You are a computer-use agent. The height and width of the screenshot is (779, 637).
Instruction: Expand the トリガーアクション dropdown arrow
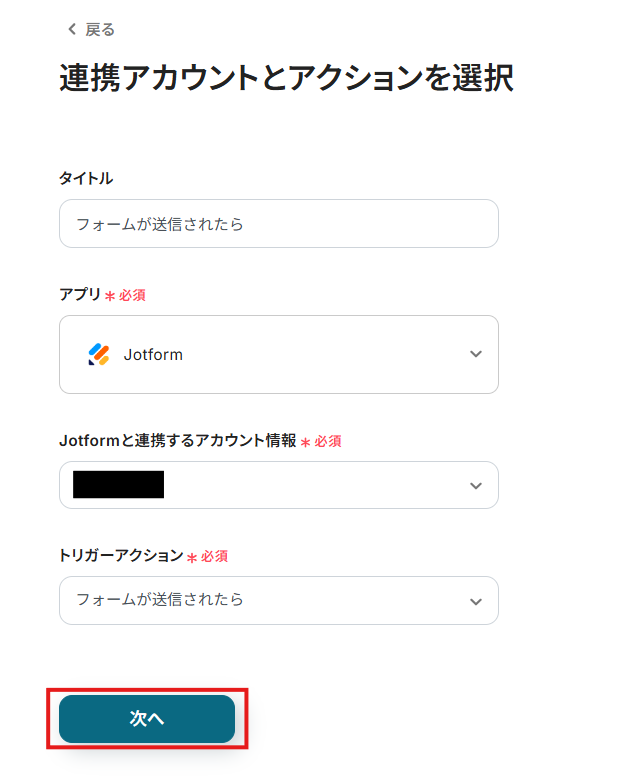coord(476,601)
